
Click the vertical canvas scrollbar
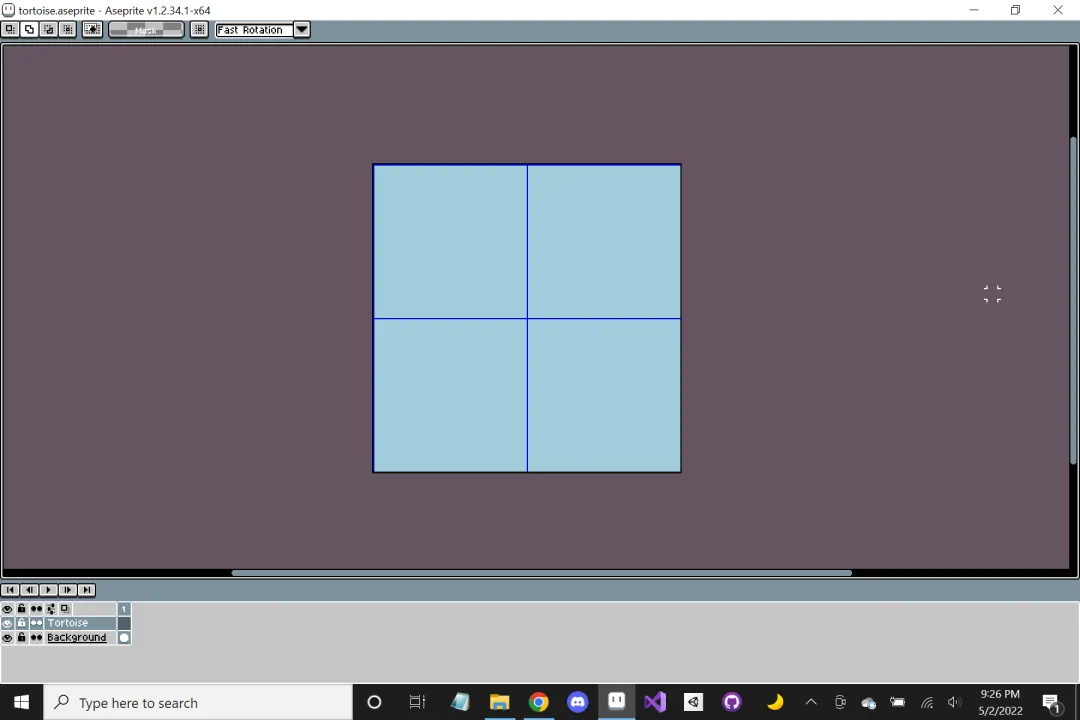[x=1073, y=301]
